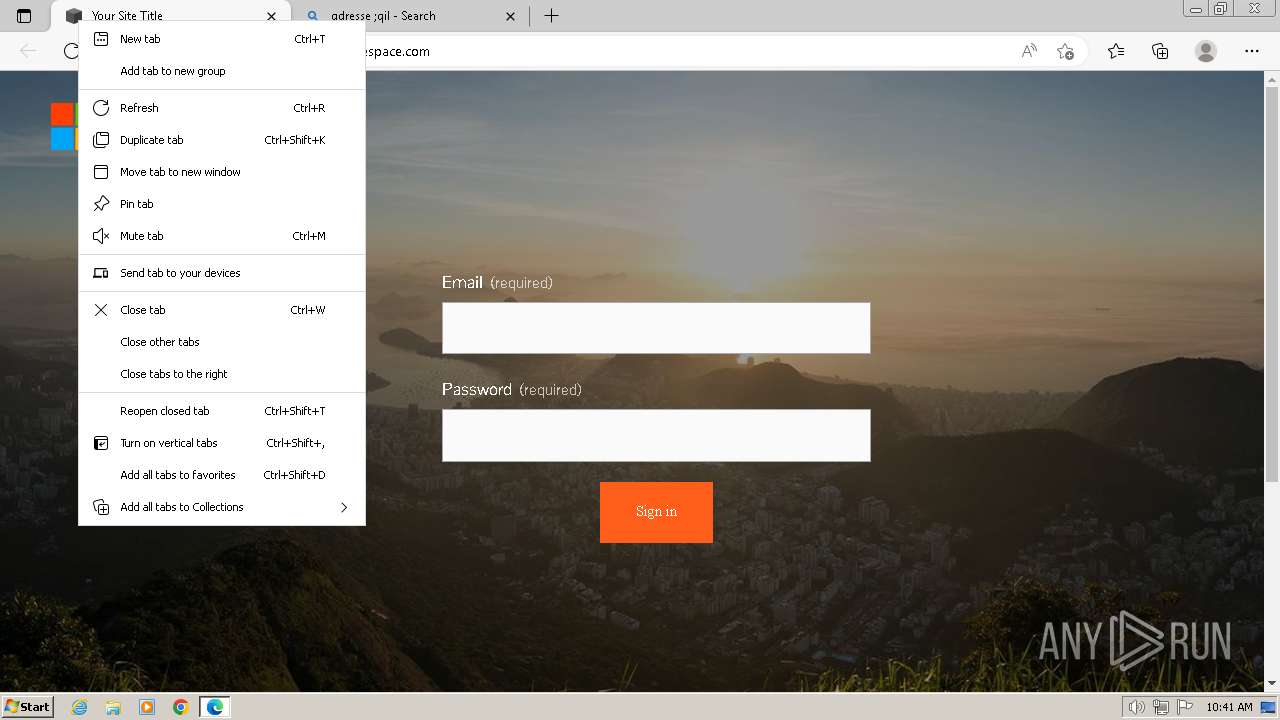Choose Close tabs to the right
This screenshot has height=720, width=1280.
point(222,374)
